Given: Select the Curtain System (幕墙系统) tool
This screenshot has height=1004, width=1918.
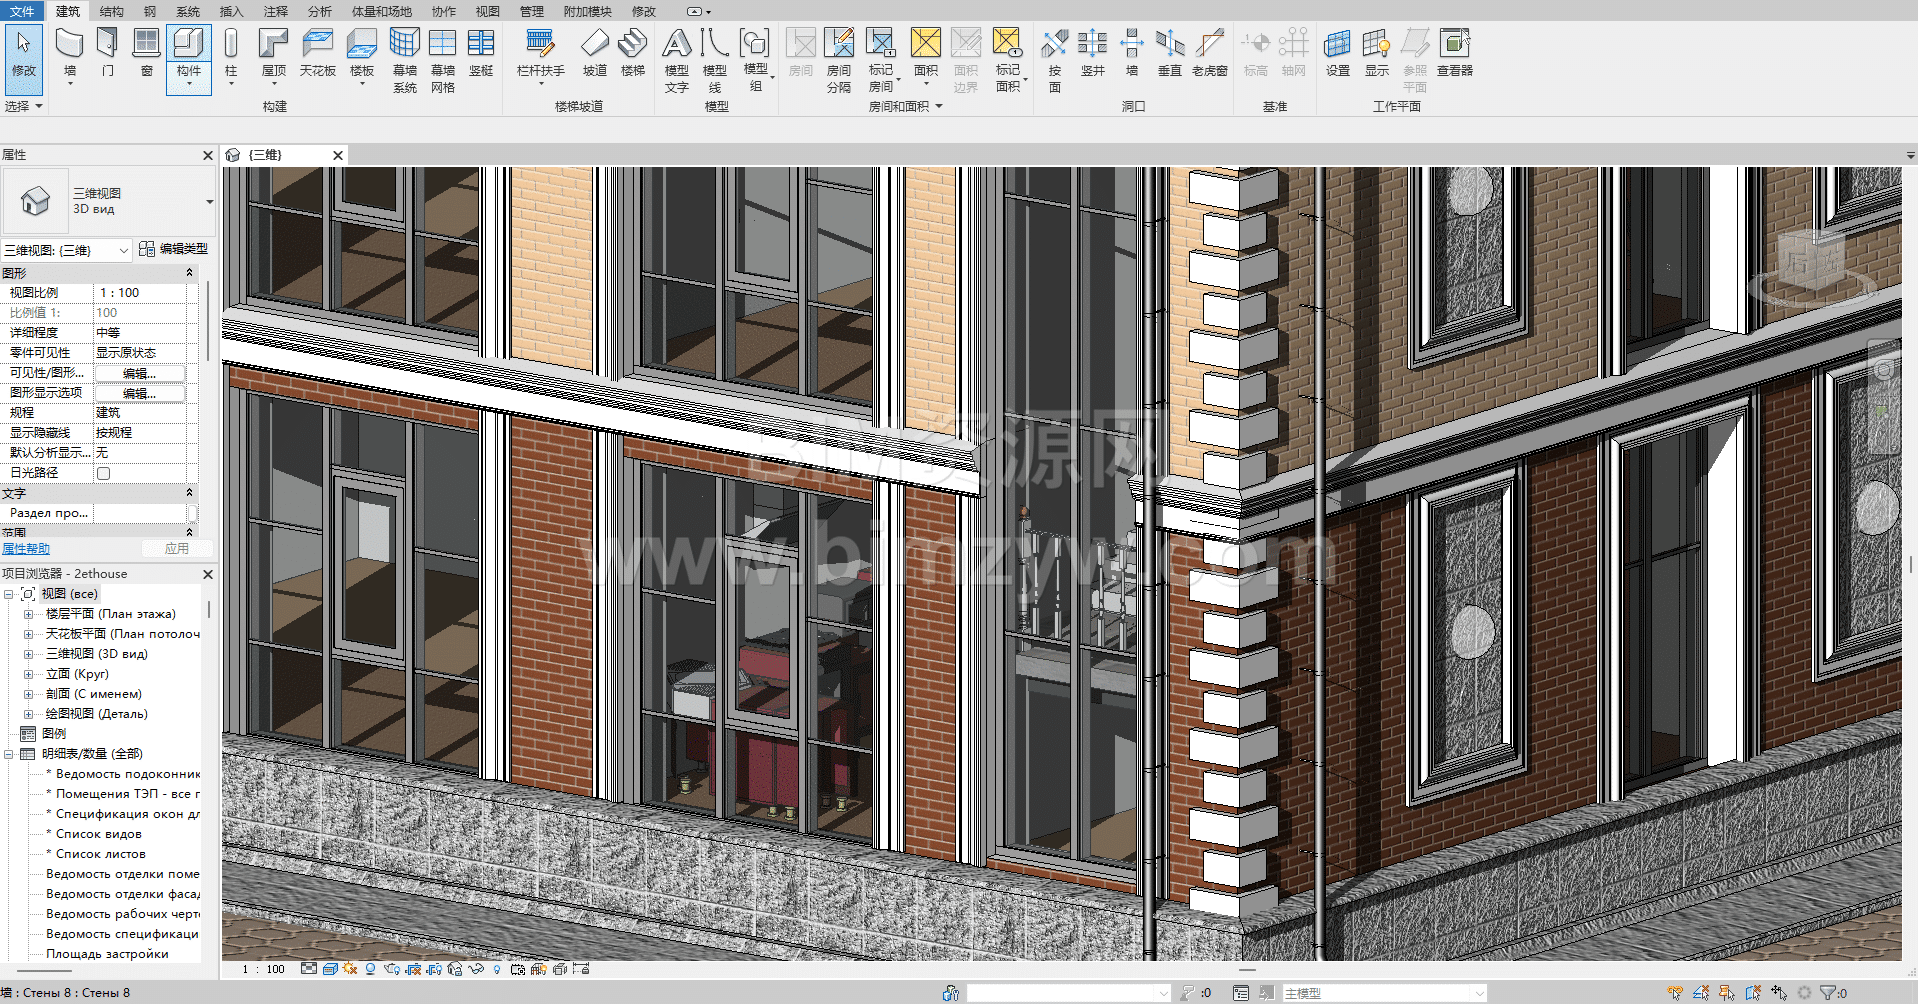Looking at the screenshot, I should point(404,60).
